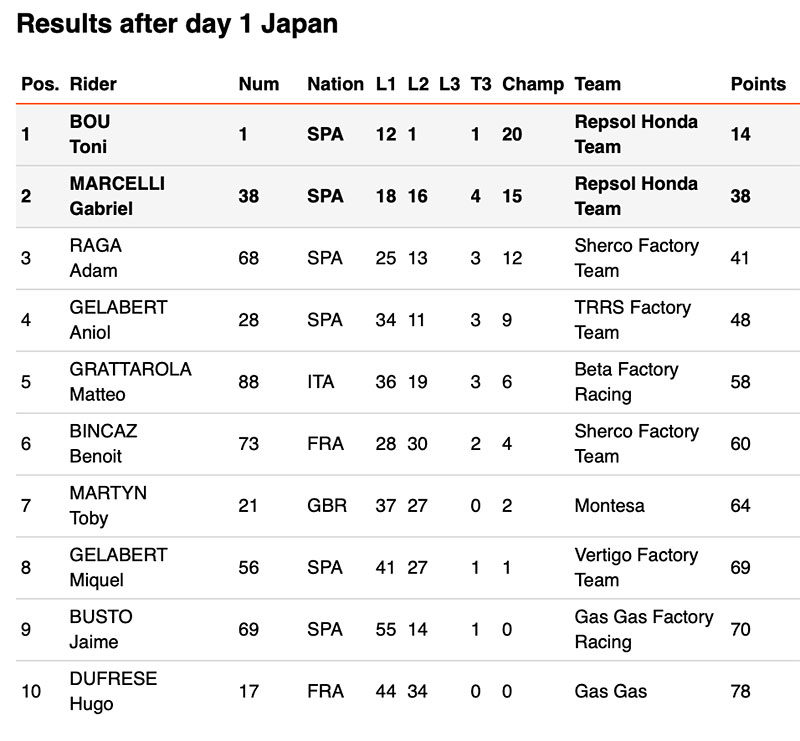Viewport: 800px width, 741px height.
Task: Click the ITA nation cell
Action: coord(321,382)
